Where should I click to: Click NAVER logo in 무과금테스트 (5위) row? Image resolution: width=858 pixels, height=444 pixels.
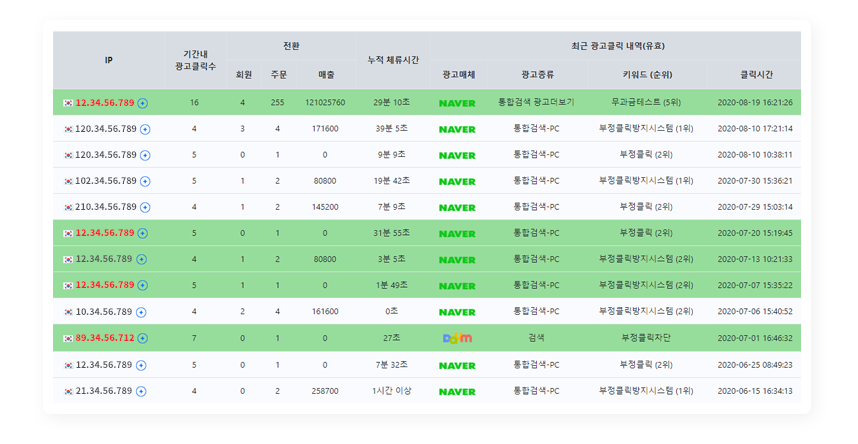click(457, 103)
